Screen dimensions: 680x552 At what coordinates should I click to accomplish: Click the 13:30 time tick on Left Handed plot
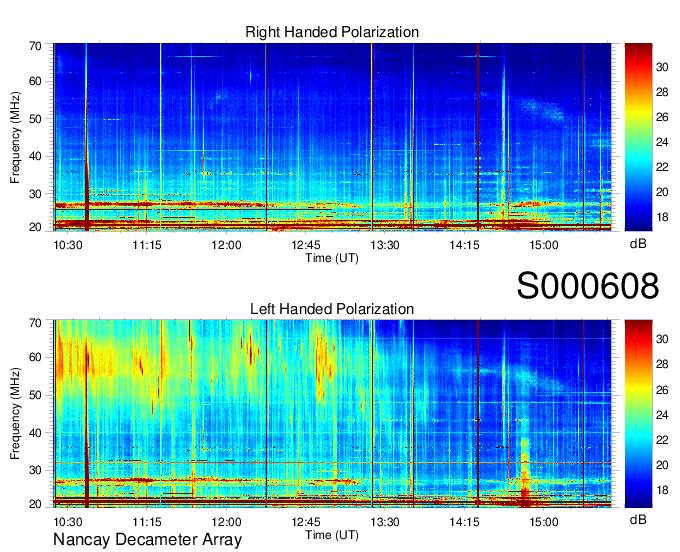pyautogui.click(x=385, y=522)
